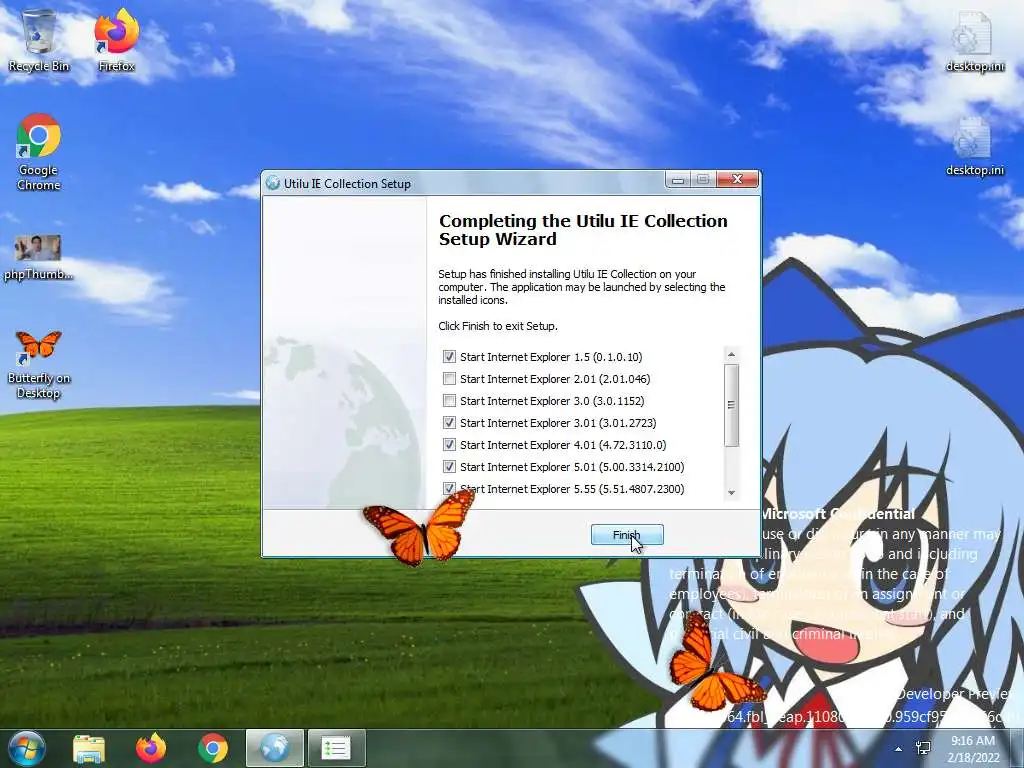The width and height of the screenshot is (1024, 768).
Task: Click the Utilu setup title bar icon
Action: [x=273, y=184]
